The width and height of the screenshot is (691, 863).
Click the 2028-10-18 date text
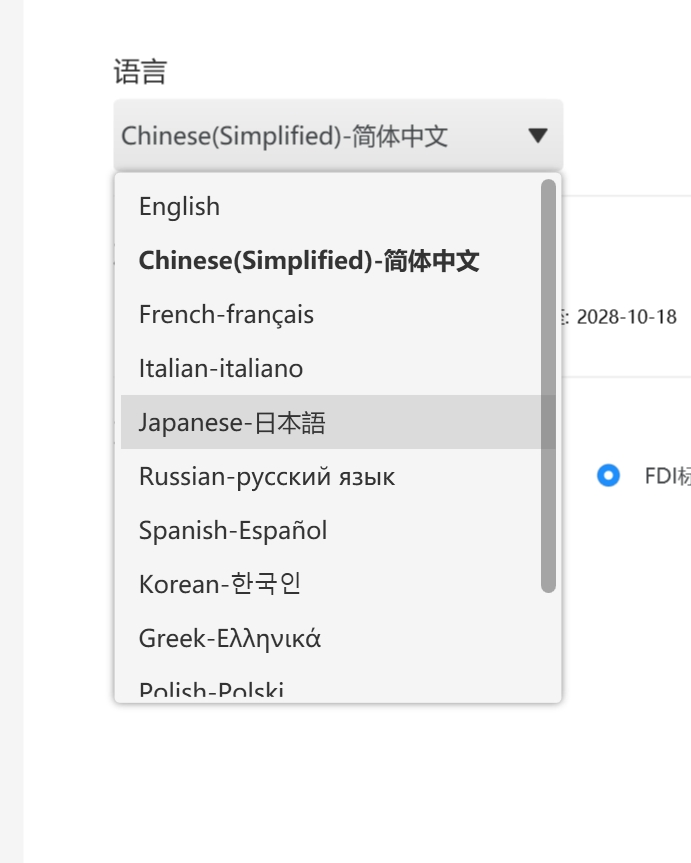pos(626,318)
